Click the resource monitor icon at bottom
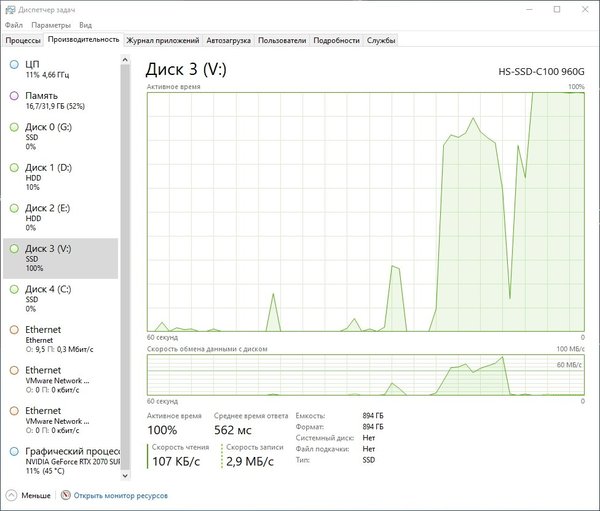The height and width of the screenshot is (511, 600). (x=66, y=495)
